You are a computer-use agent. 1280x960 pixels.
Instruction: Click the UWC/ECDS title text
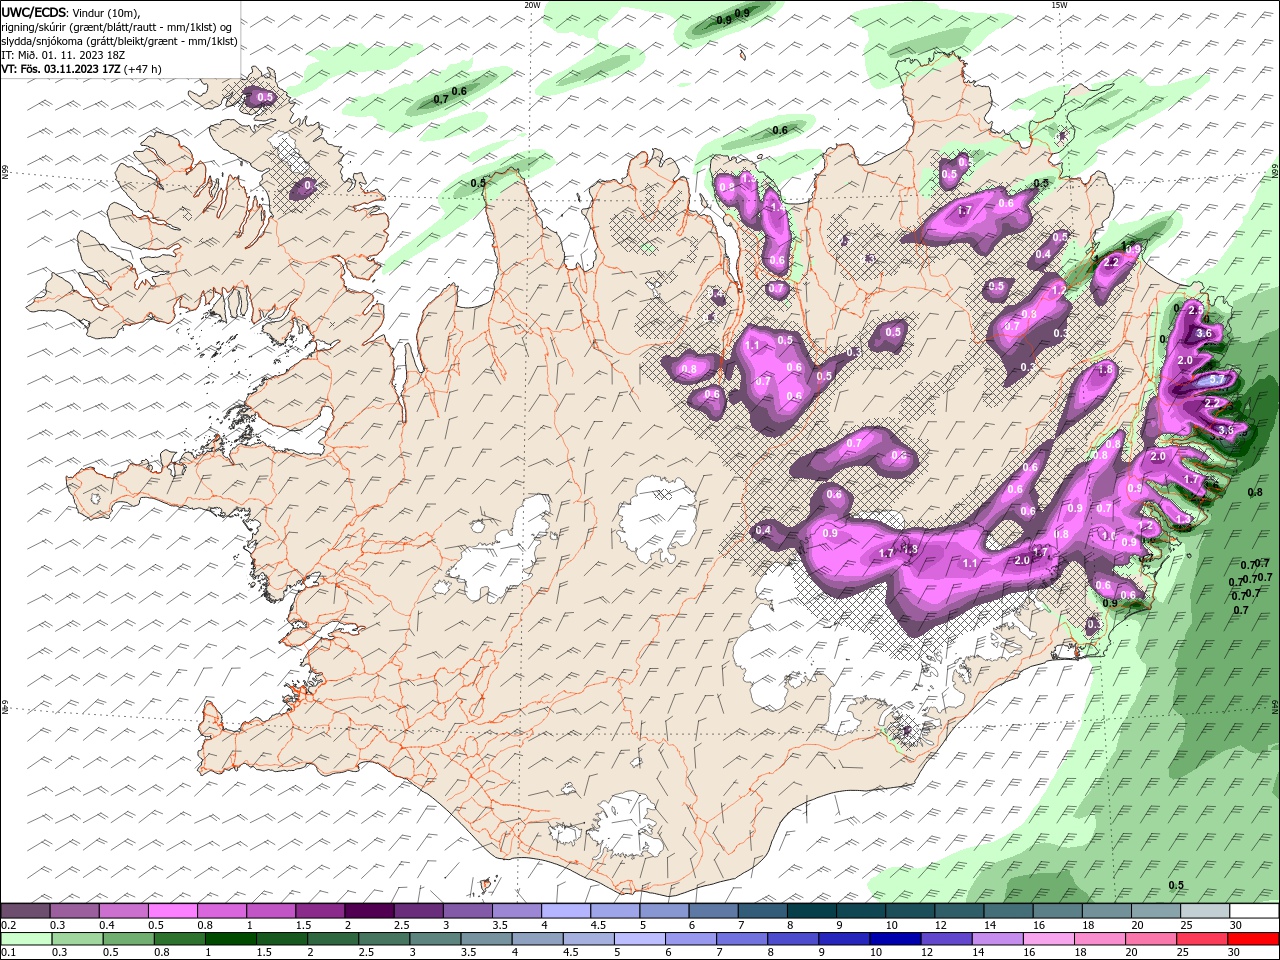click(33, 12)
